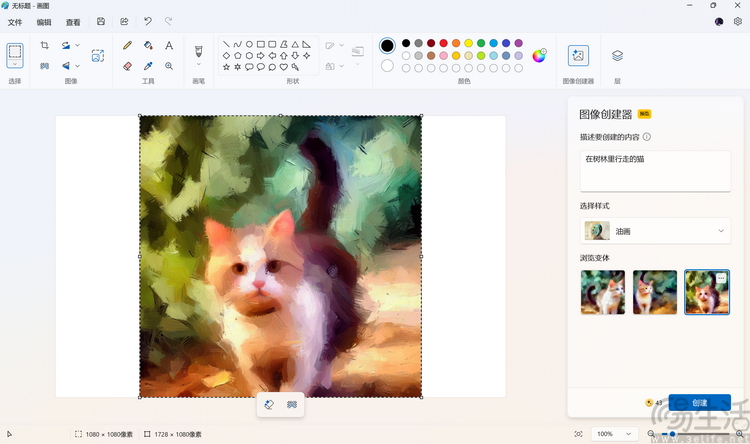The width and height of the screenshot is (750, 444).
Task: Click the Undo arrow button
Action: 148,21
